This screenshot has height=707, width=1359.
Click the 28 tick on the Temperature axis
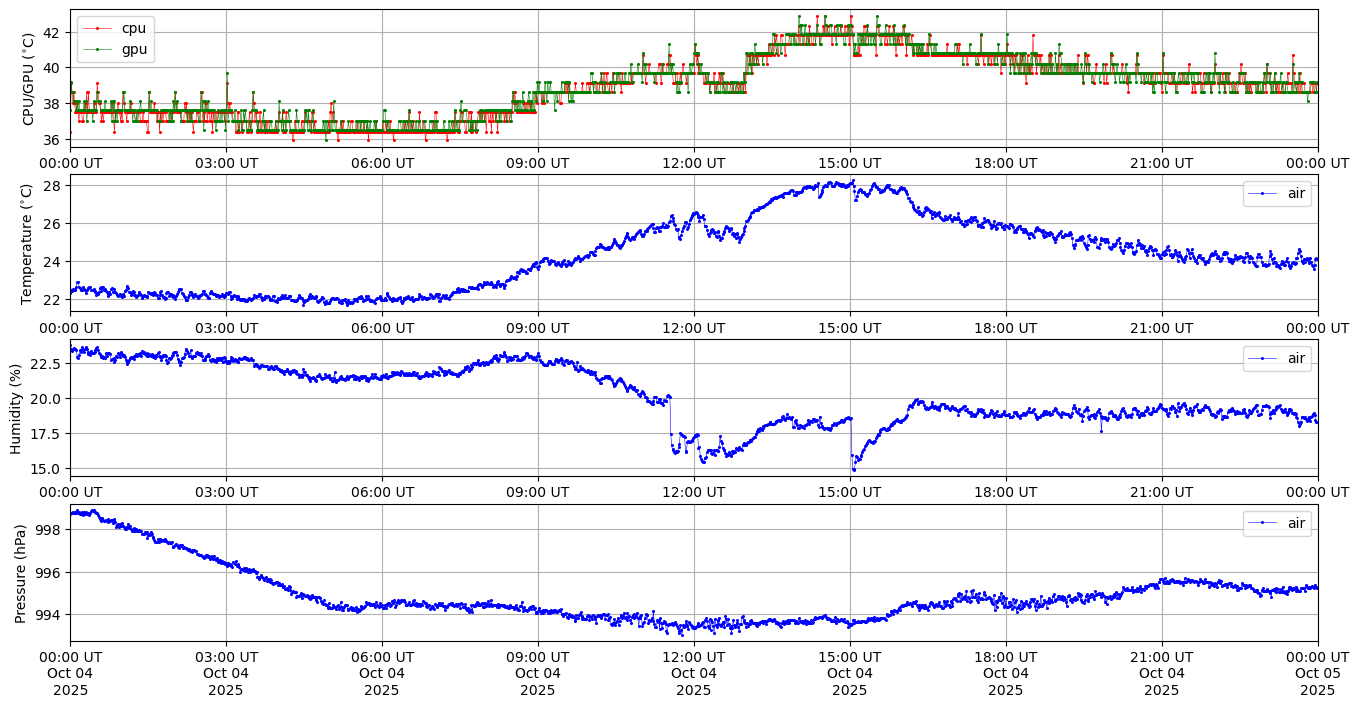54,186
